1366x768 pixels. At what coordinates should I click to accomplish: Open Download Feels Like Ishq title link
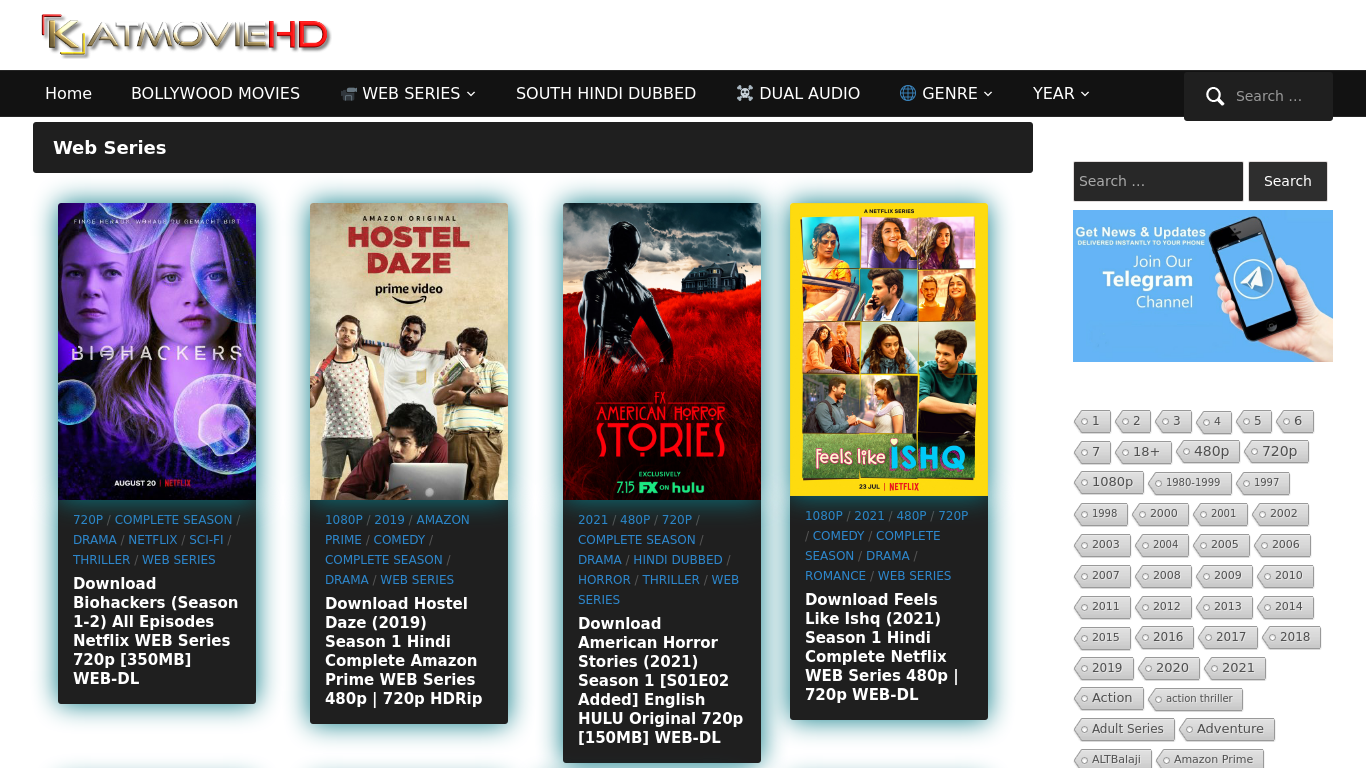click(881, 647)
